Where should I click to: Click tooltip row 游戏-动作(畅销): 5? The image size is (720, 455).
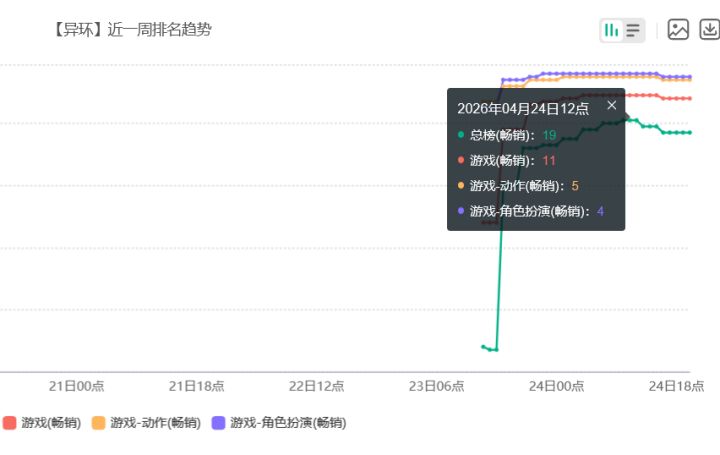pyautogui.click(x=518, y=186)
